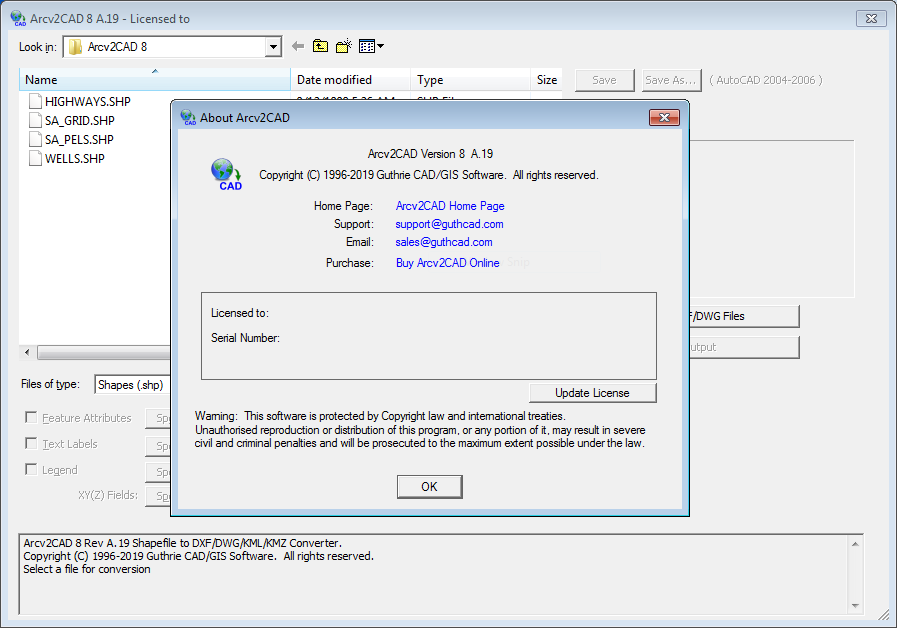Click the HIGHWAYS.SHP file icon
Image resolution: width=897 pixels, height=628 pixels.
35,101
